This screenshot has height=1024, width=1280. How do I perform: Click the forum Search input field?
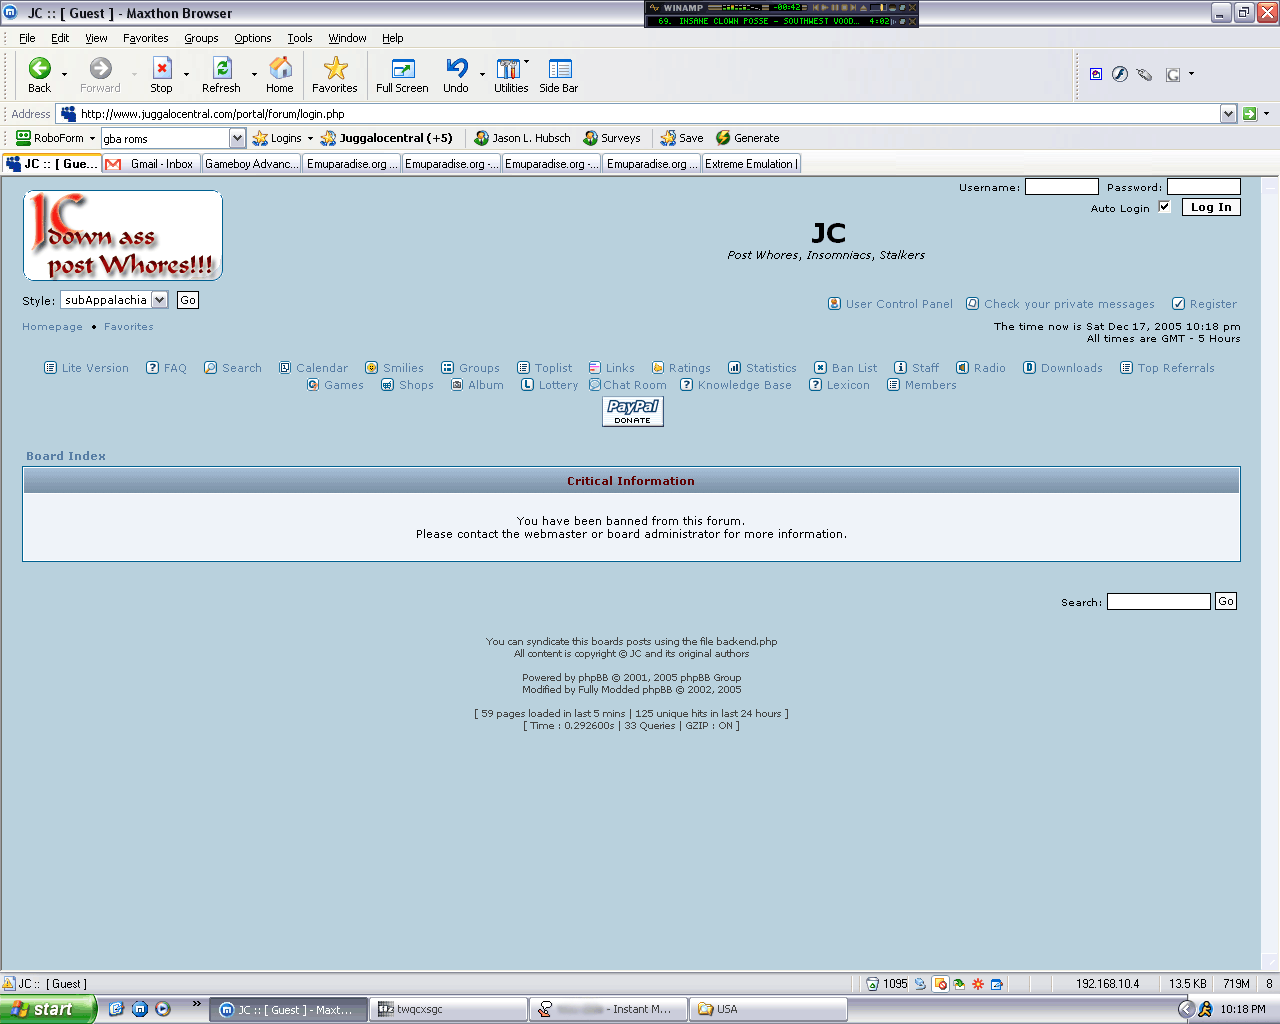pos(1158,601)
